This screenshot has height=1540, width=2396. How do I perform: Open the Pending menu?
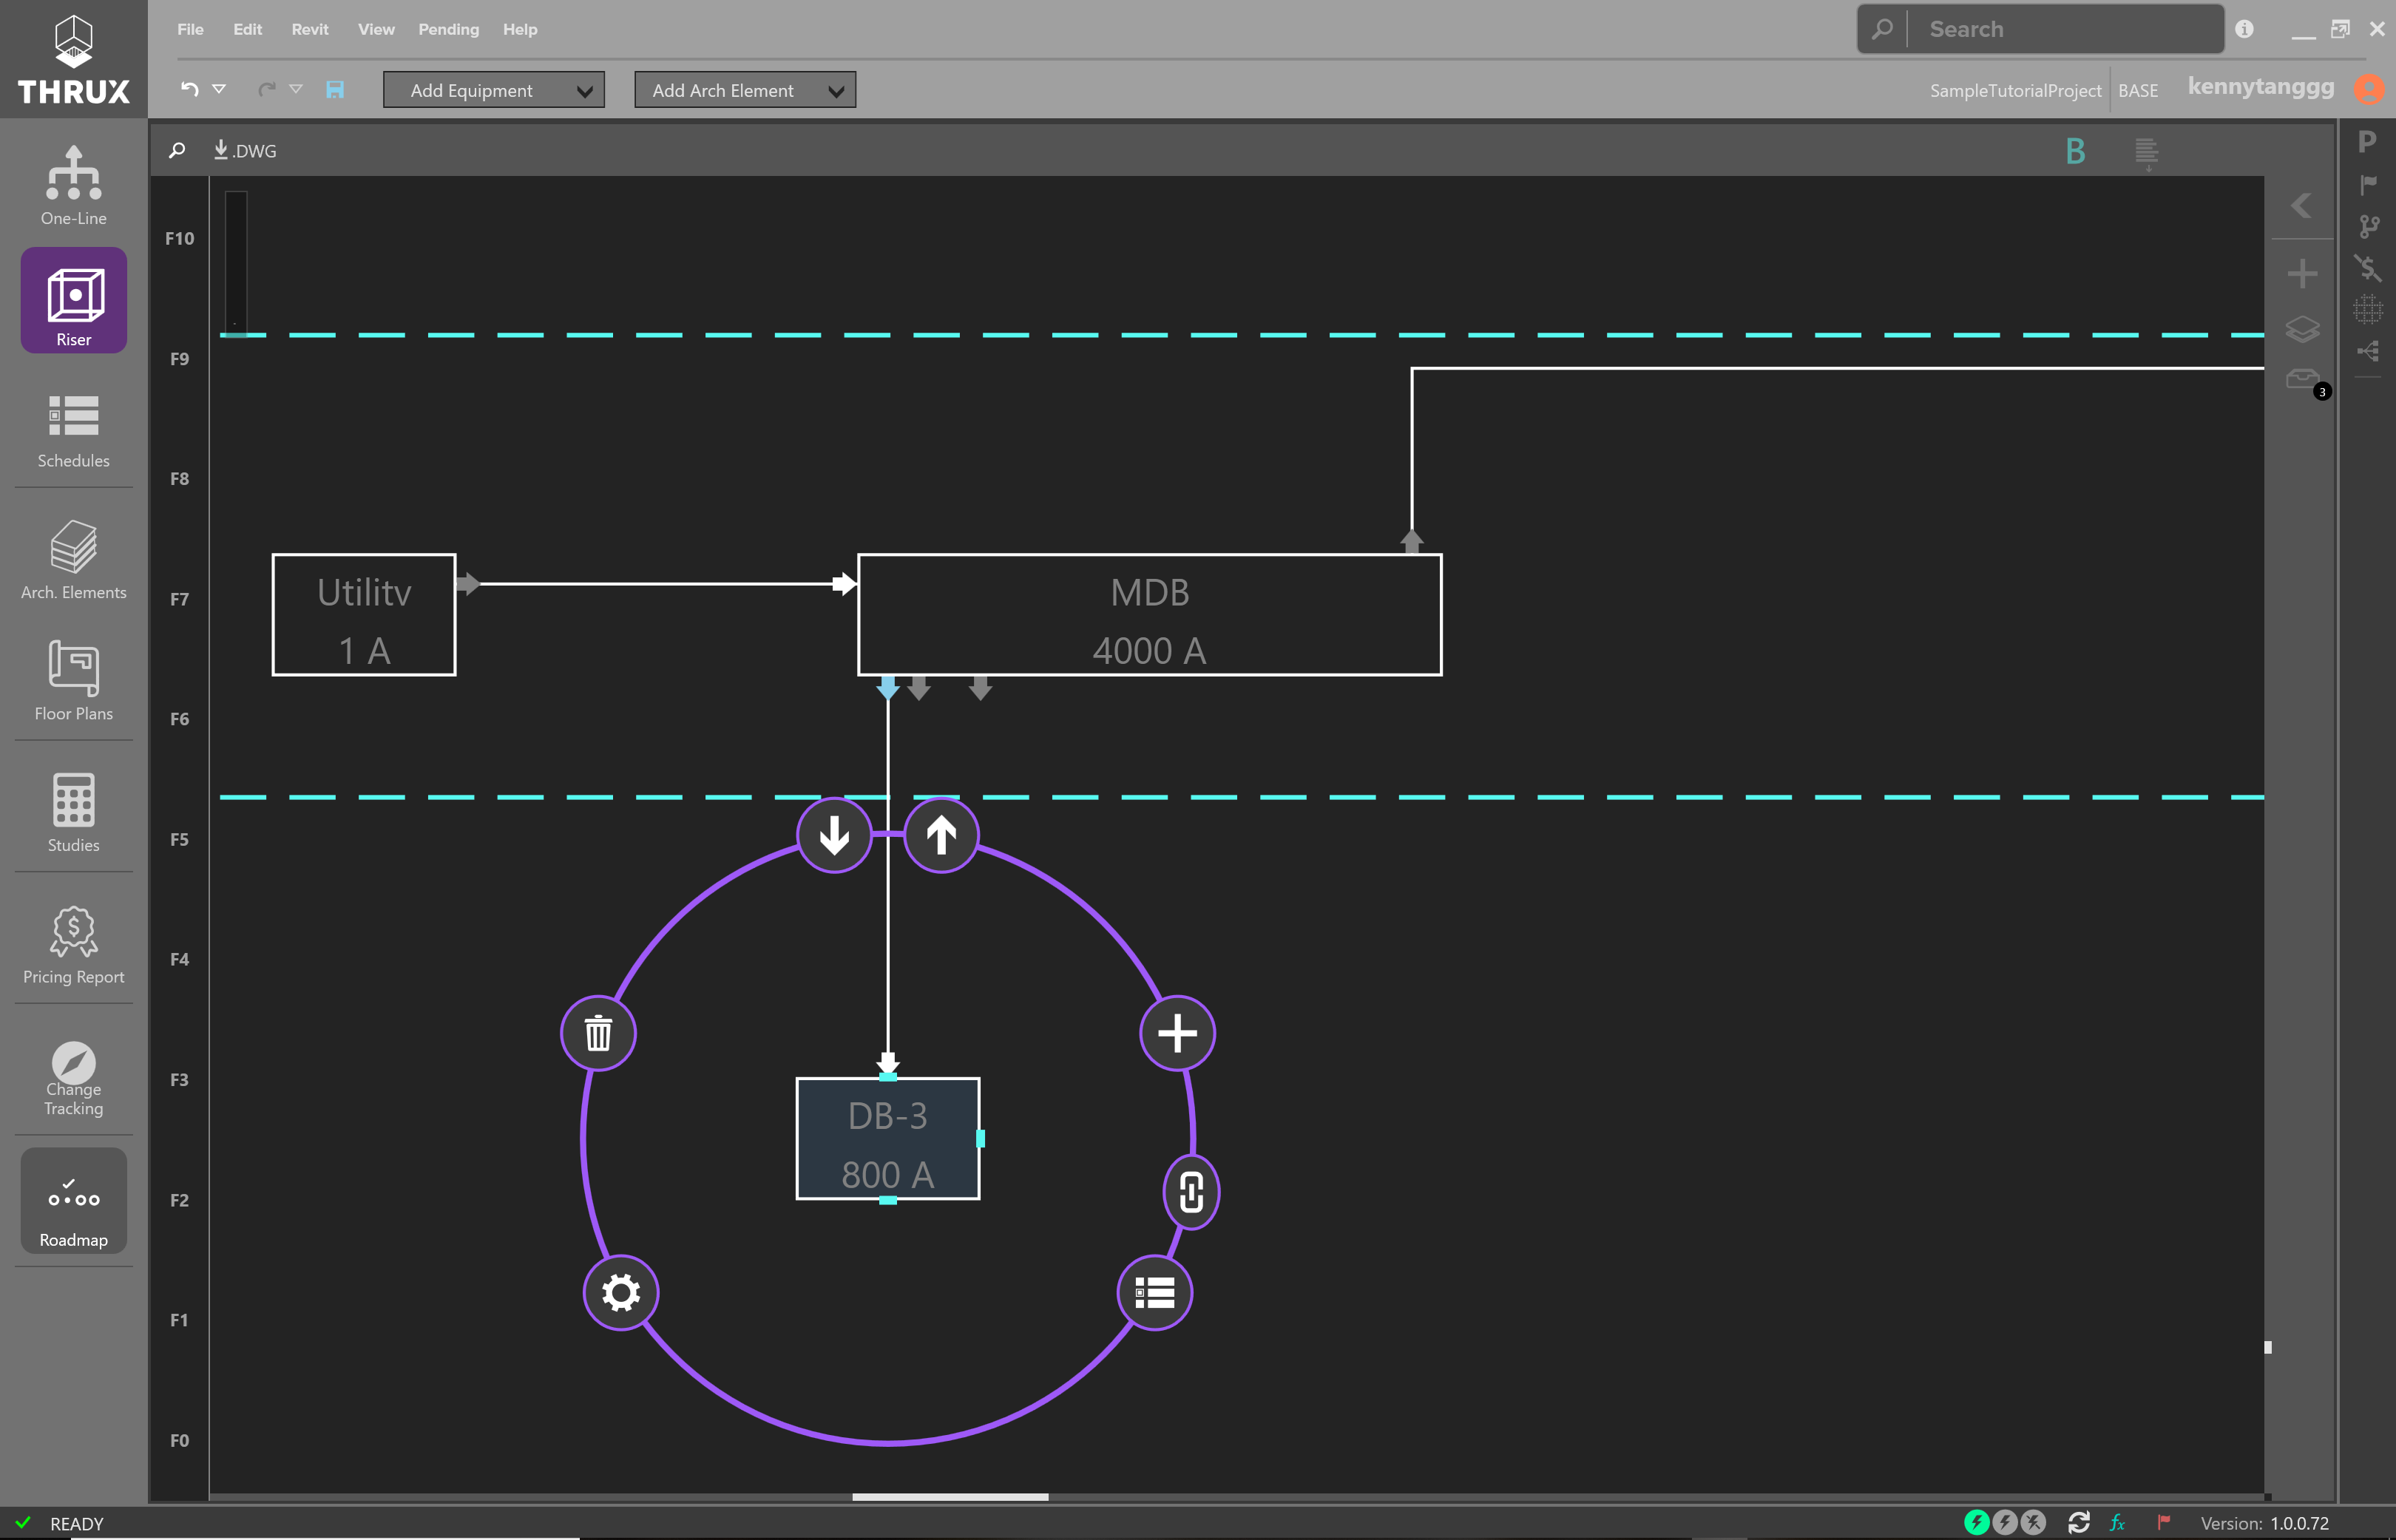tap(448, 29)
